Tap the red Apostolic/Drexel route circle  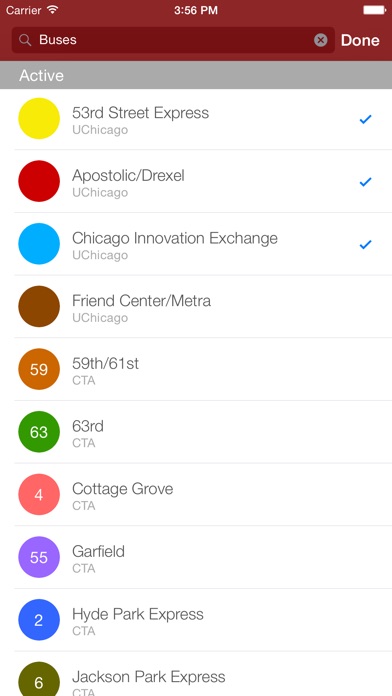coord(39,181)
